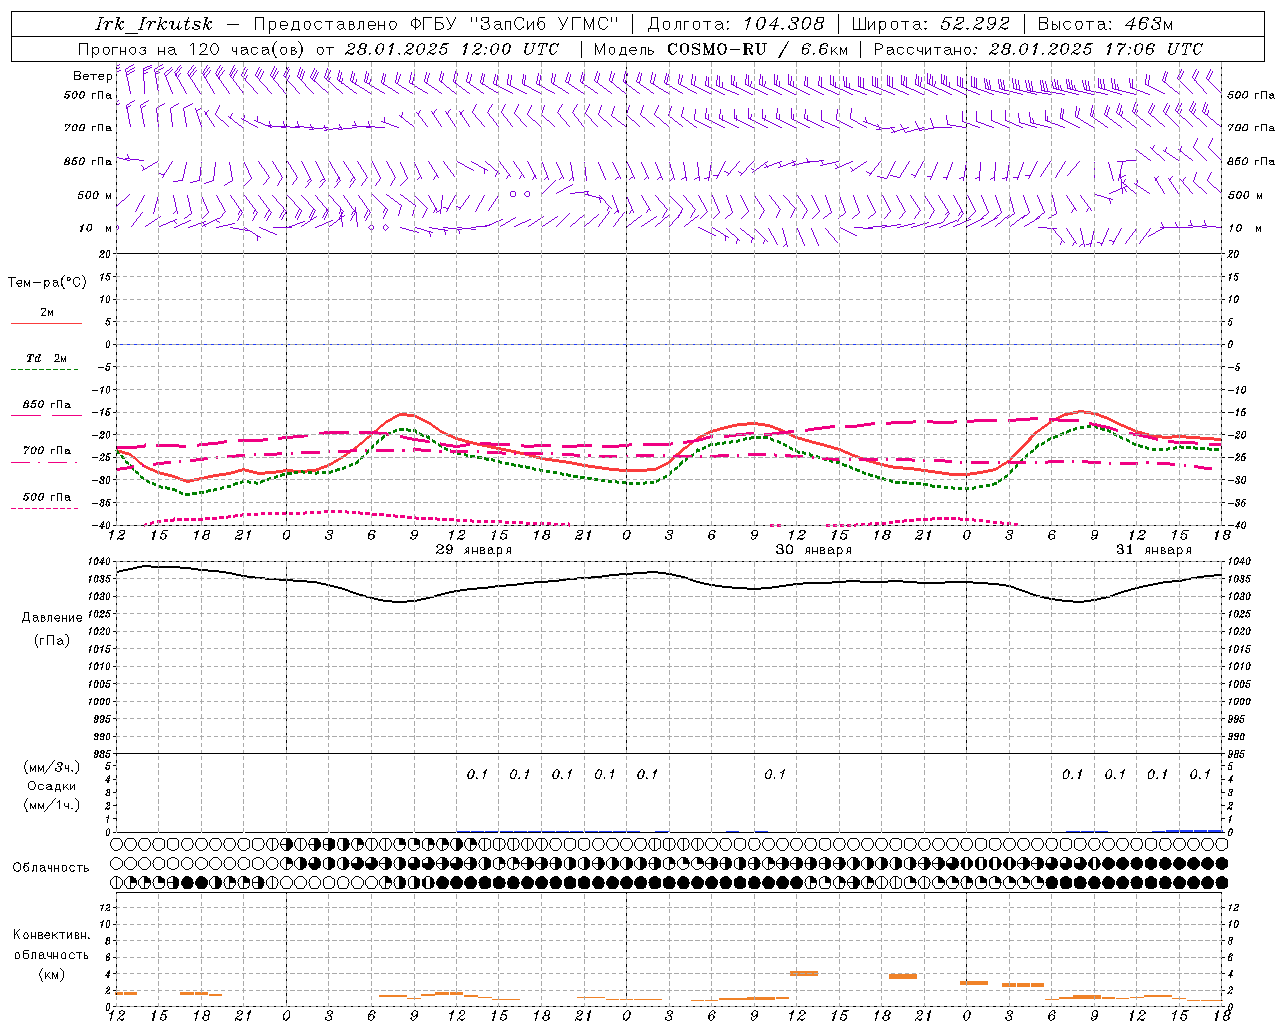Click the 31 января date label

[1154, 550]
